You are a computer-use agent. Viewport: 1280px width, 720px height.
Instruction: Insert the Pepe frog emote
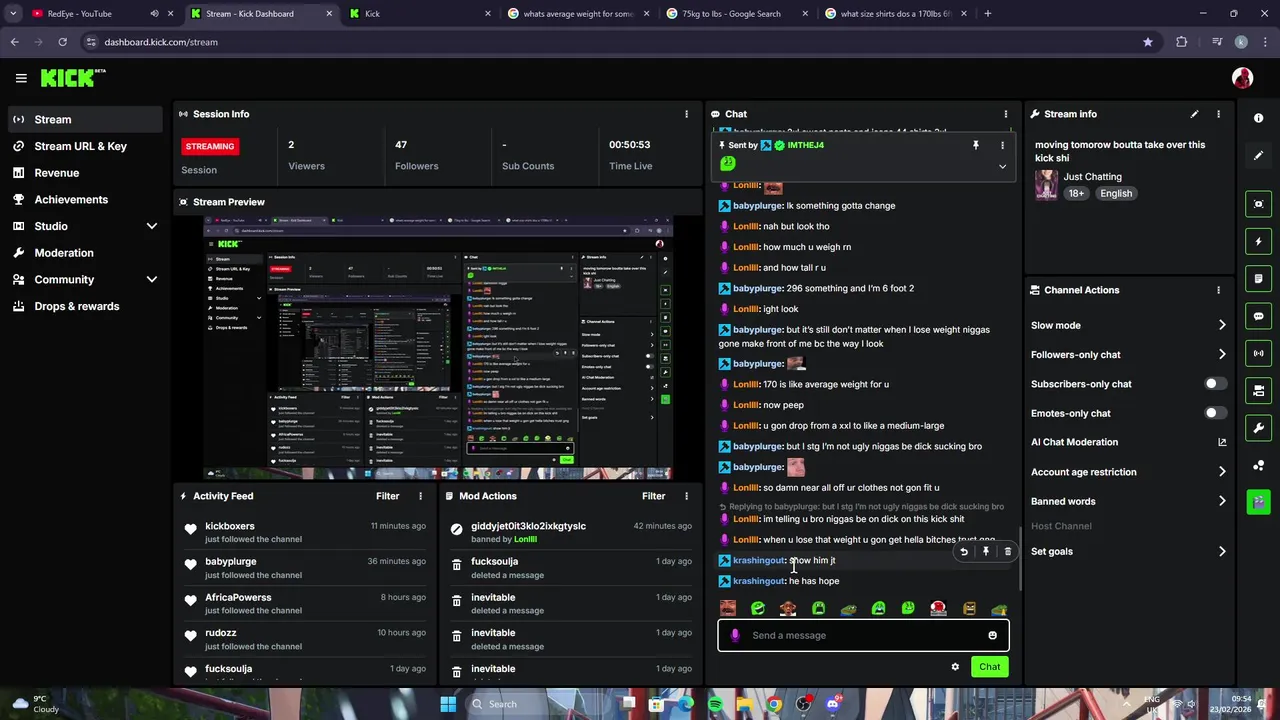pos(848,608)
